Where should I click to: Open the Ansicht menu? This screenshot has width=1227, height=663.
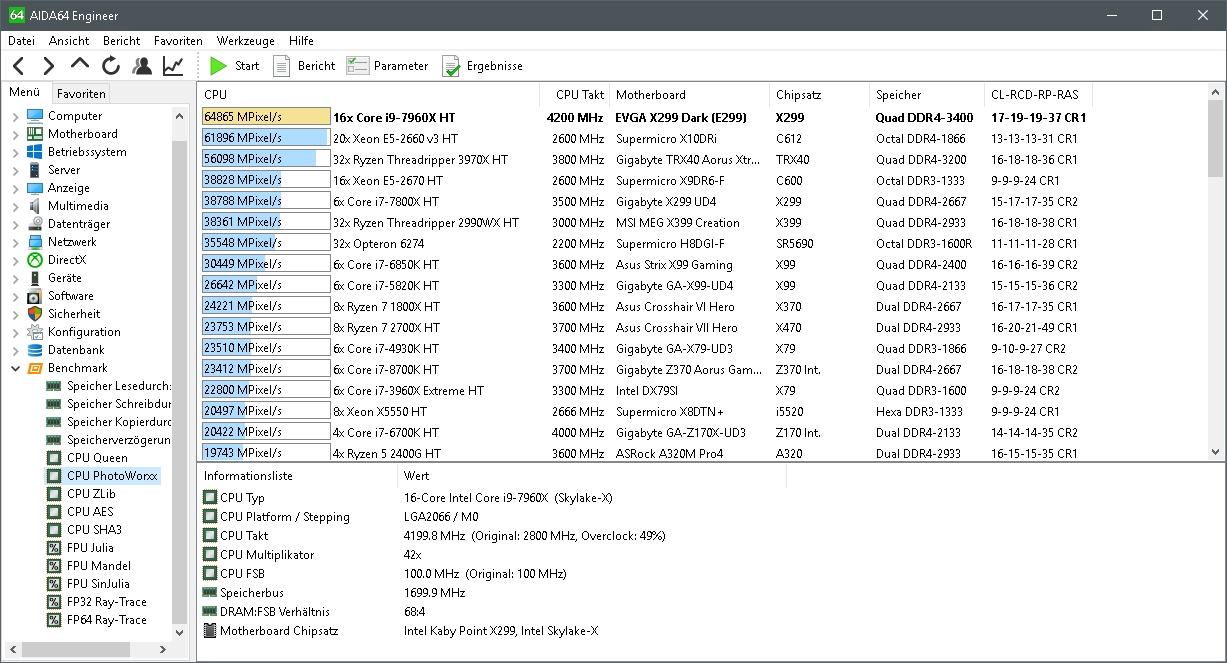[69, 41]
